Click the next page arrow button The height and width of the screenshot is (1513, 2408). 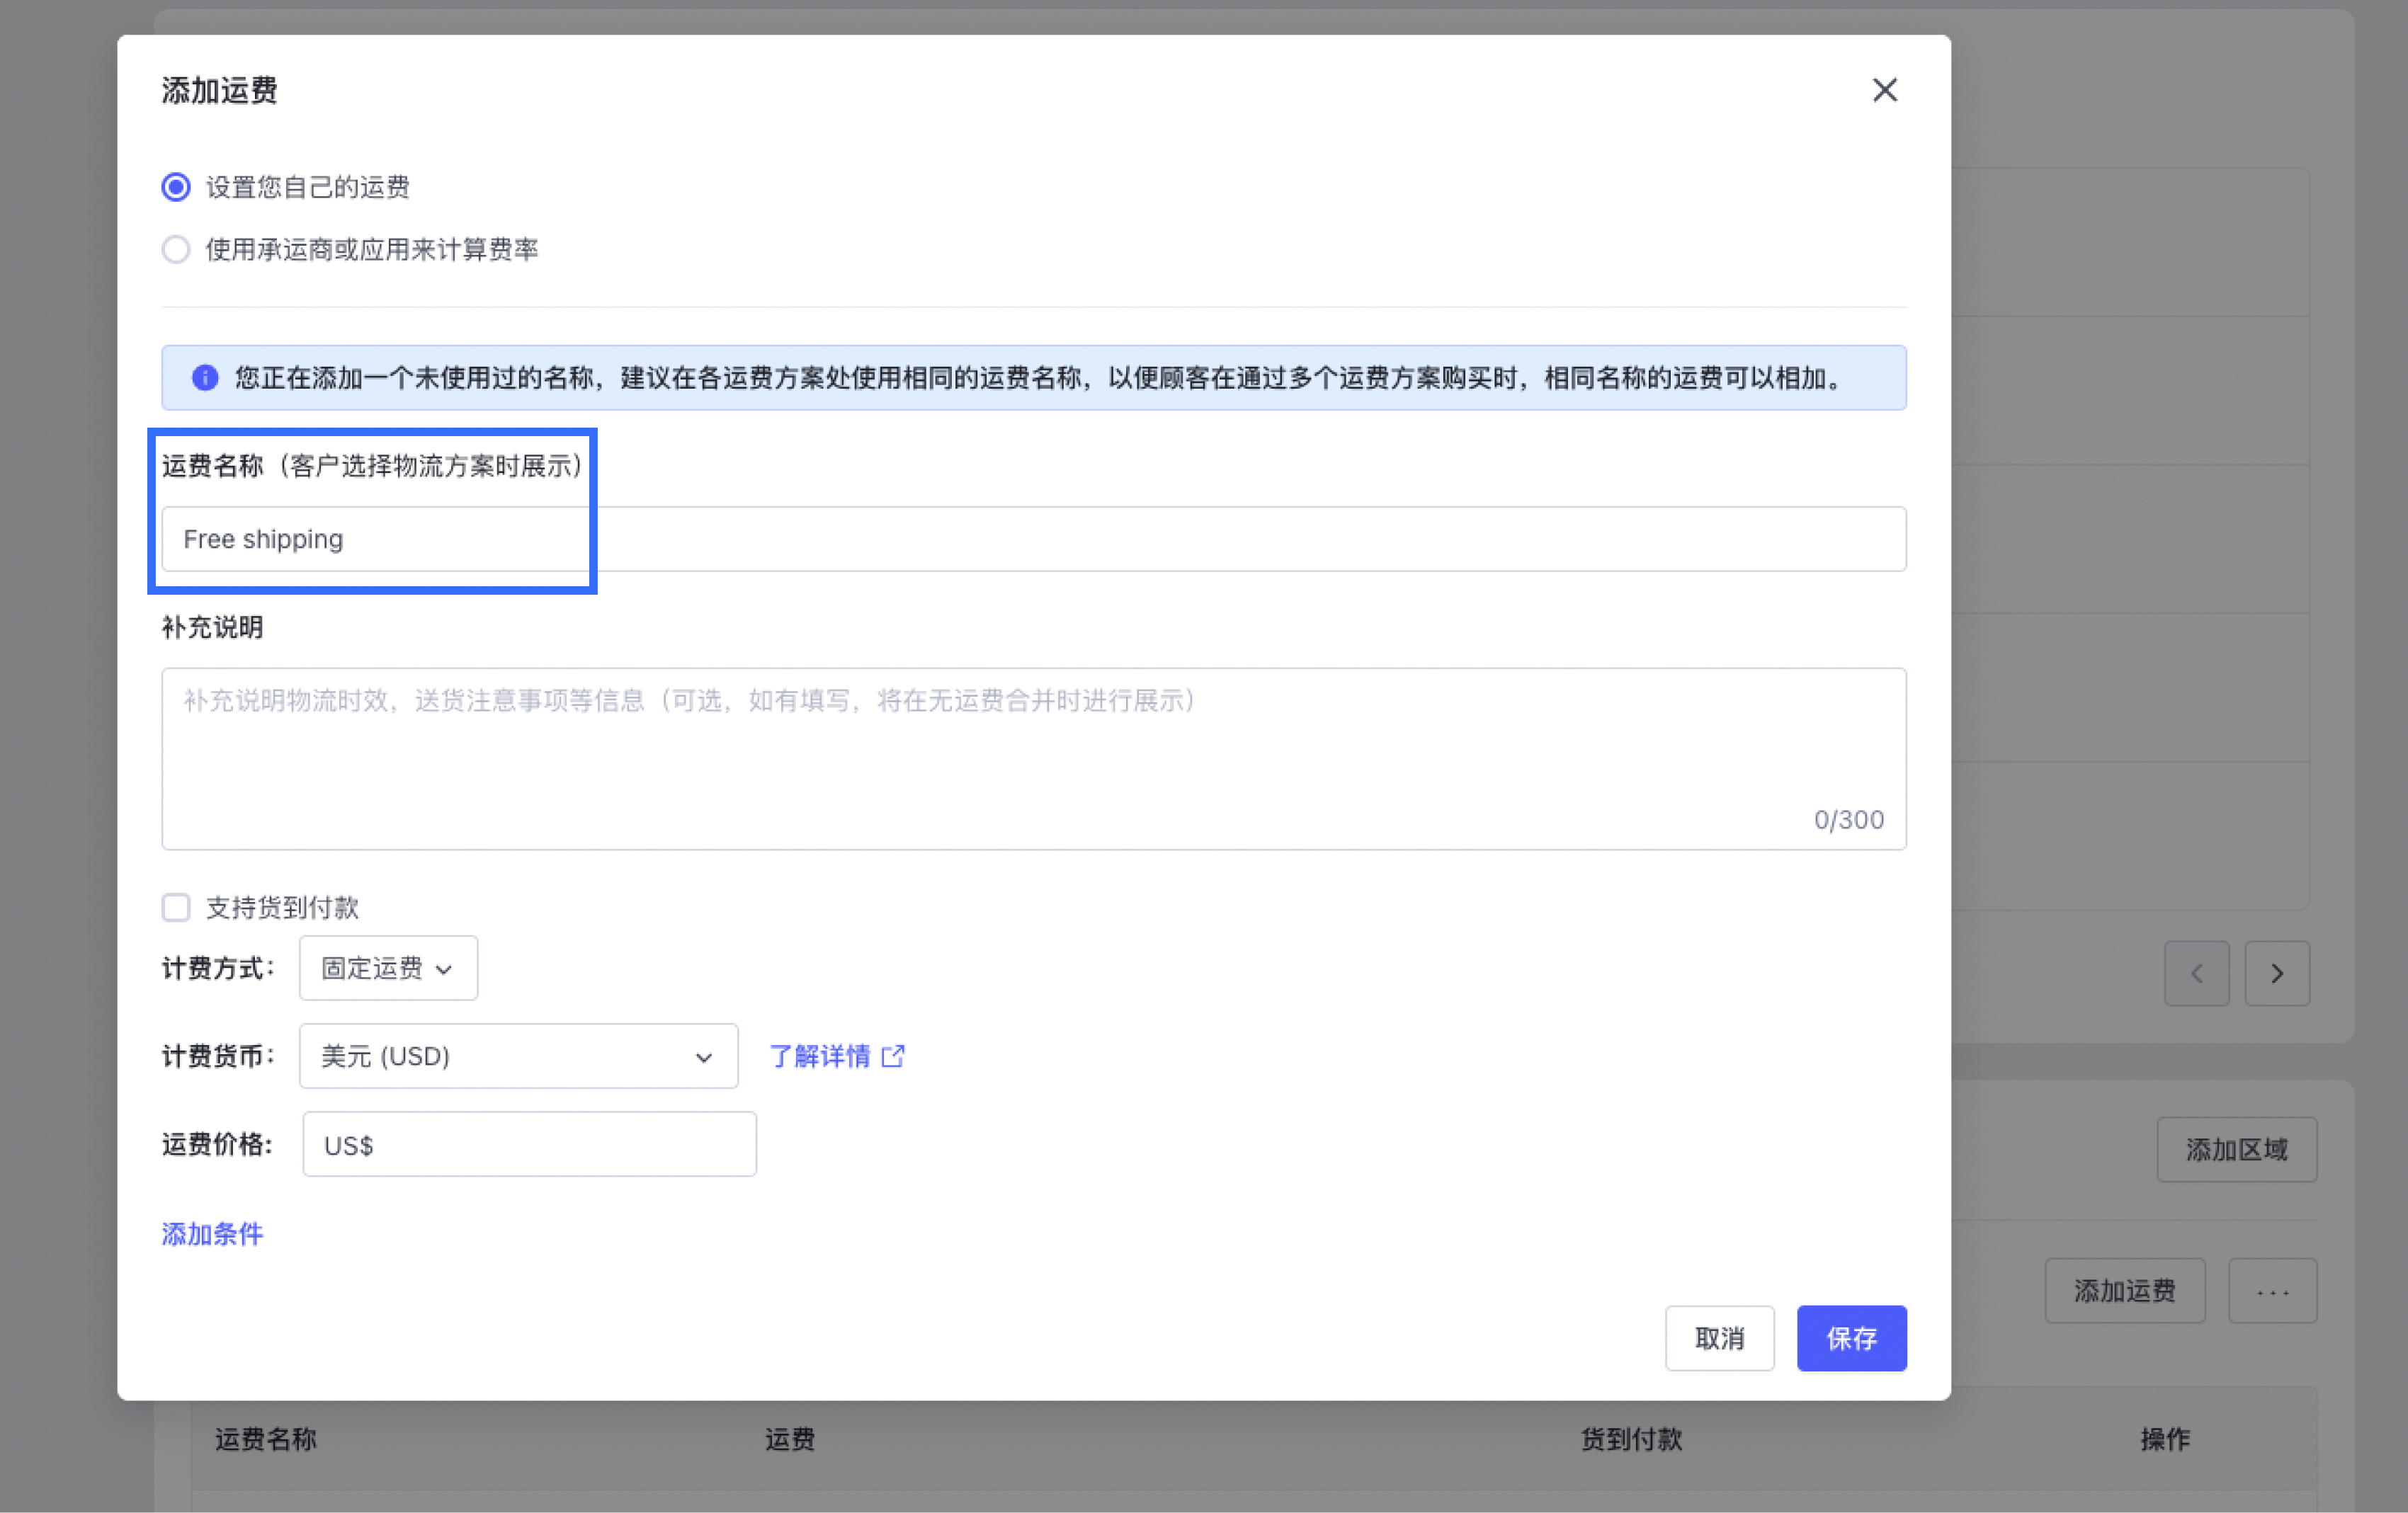pos(2276,973)
